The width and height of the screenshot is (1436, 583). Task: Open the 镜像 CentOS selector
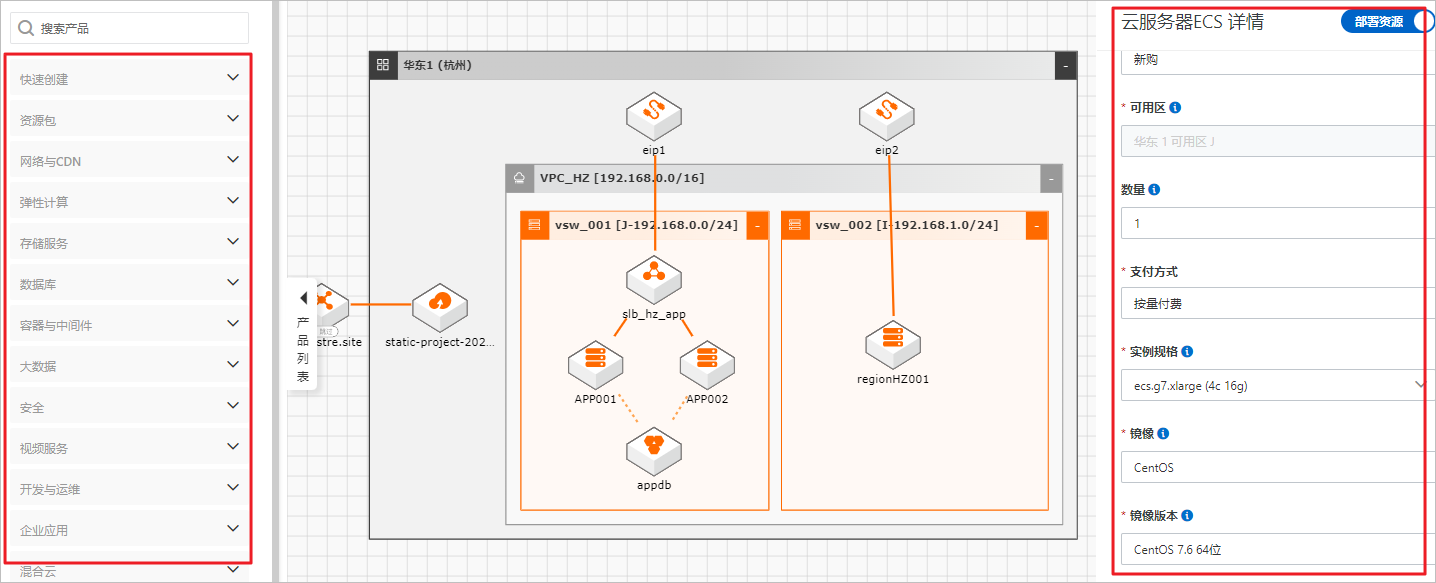click(1278, 467)
